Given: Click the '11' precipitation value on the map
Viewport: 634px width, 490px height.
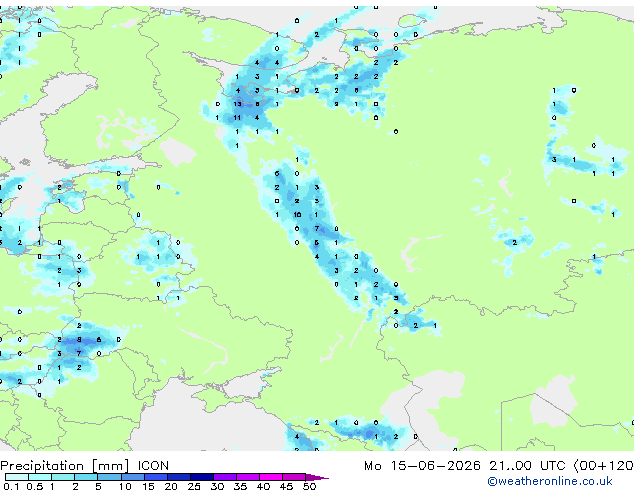Looking at the screenshot, I should click(x=237, y=118).
